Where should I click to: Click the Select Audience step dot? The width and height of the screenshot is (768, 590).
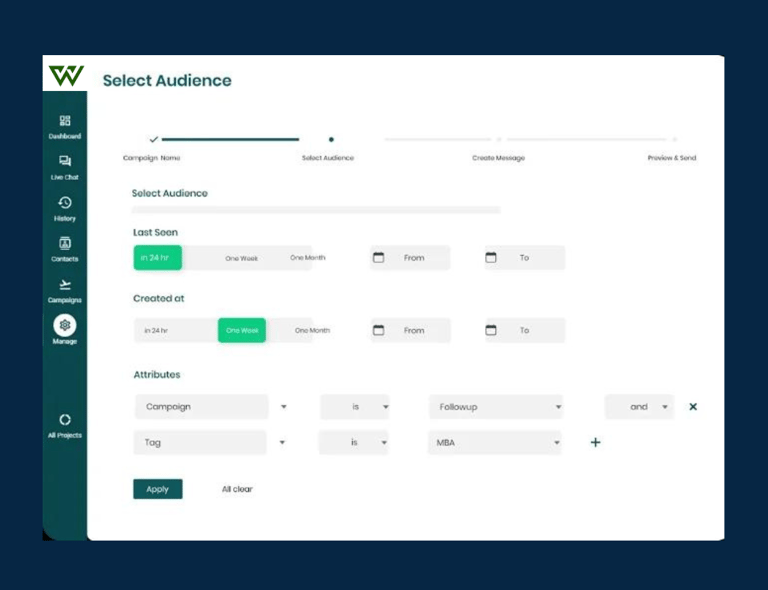click(x=331, y=140)
